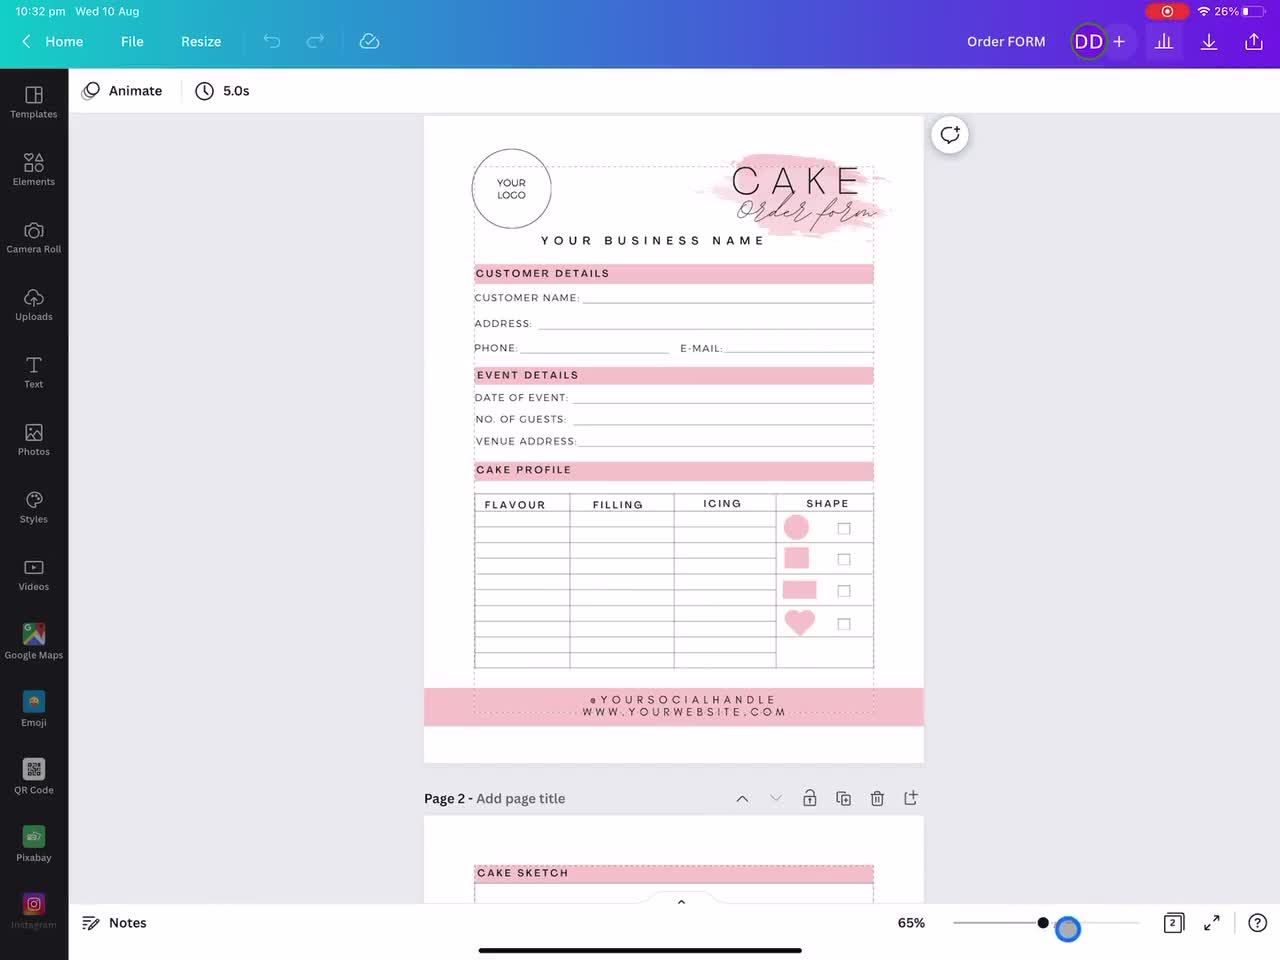Click the screen recording indicator
This screenshot has width=1280, height=960.
[x=1167, y=11]
